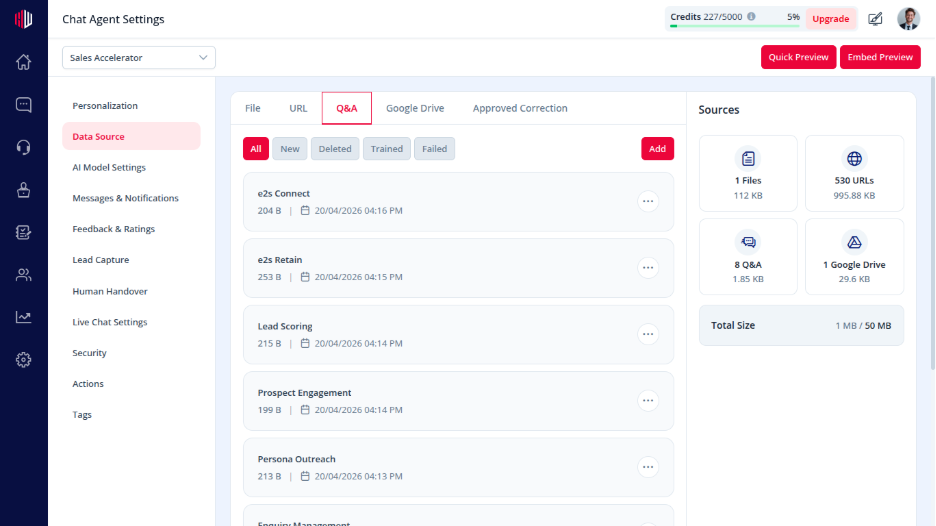Open the analytics chart sidebar icon
The height and width of the screenshot is (526, 936).
coord(23,317)
